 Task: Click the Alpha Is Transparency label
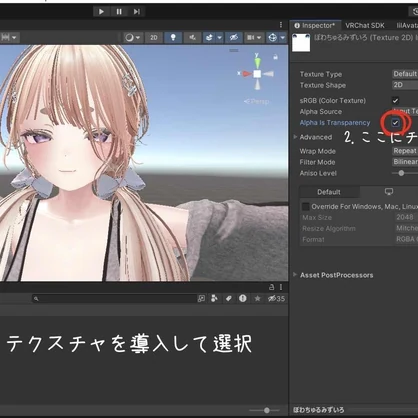point(335,123)
